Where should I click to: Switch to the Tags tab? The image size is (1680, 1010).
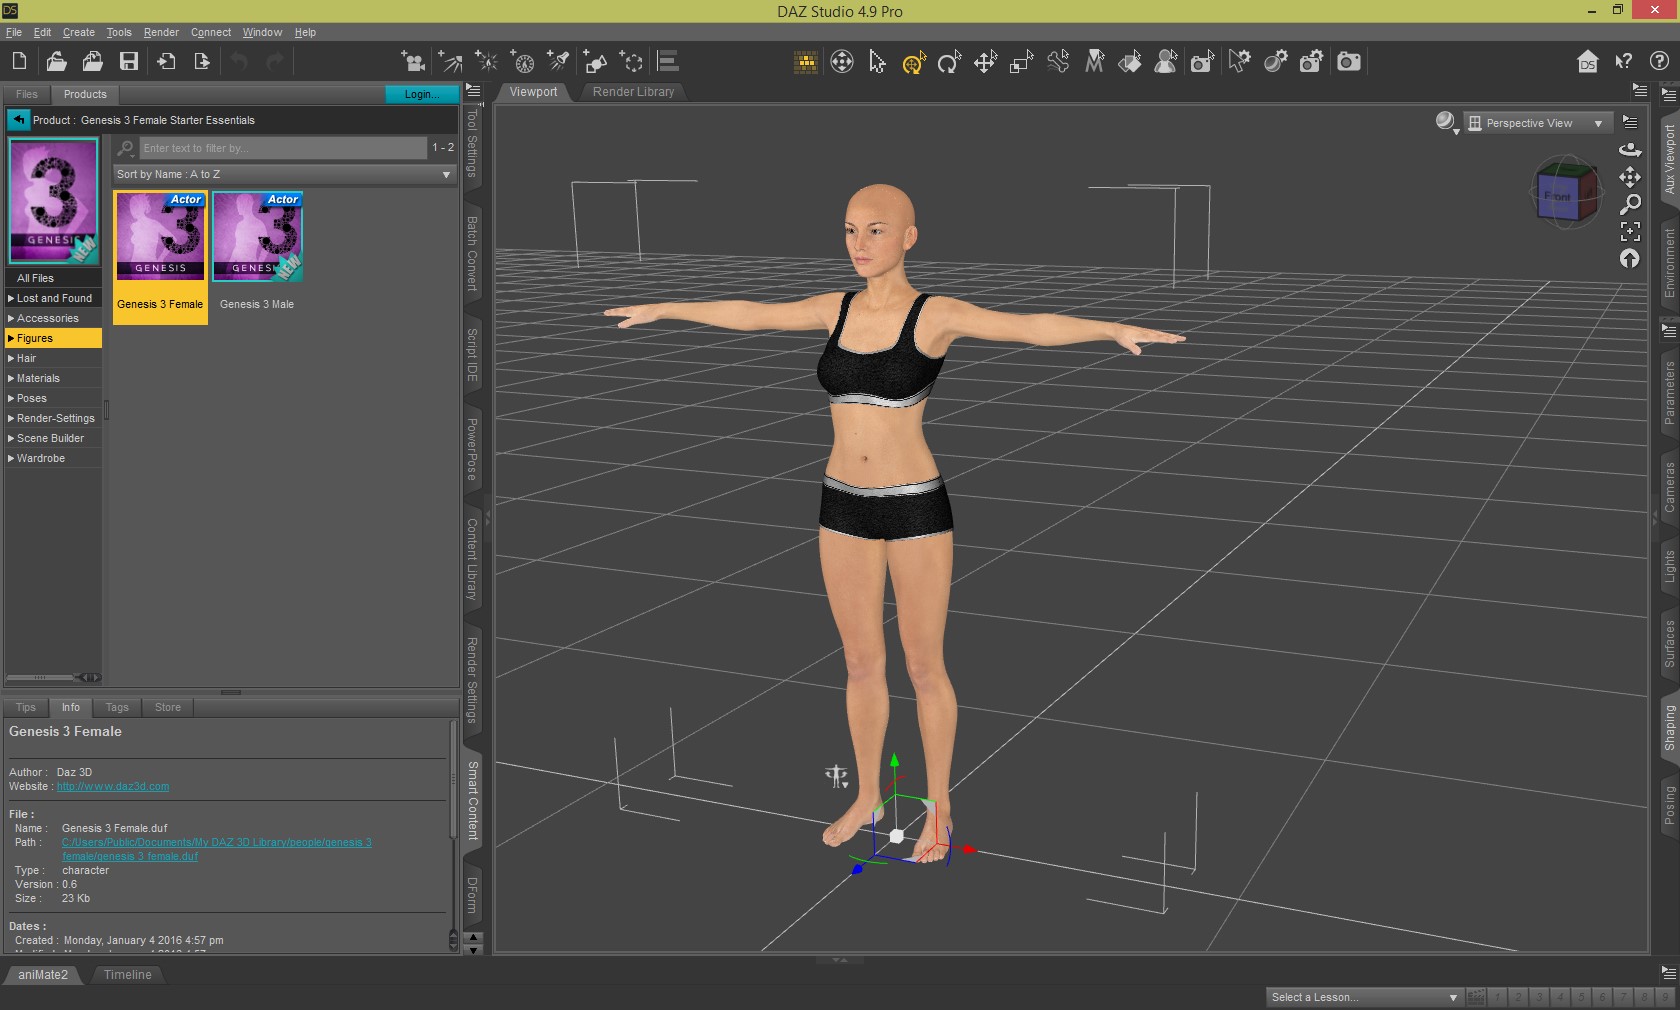(x=117, y=707)
